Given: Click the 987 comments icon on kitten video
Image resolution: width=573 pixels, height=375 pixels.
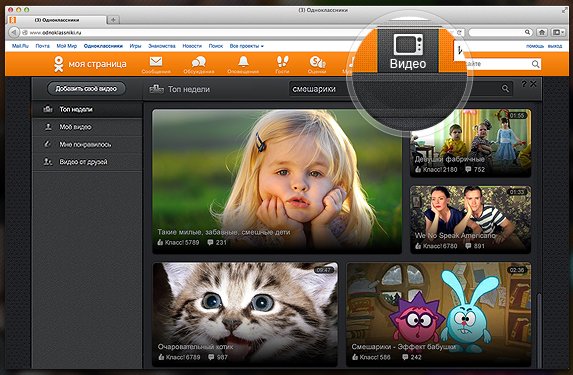Looking at the screenshot, I should [218, 357].
